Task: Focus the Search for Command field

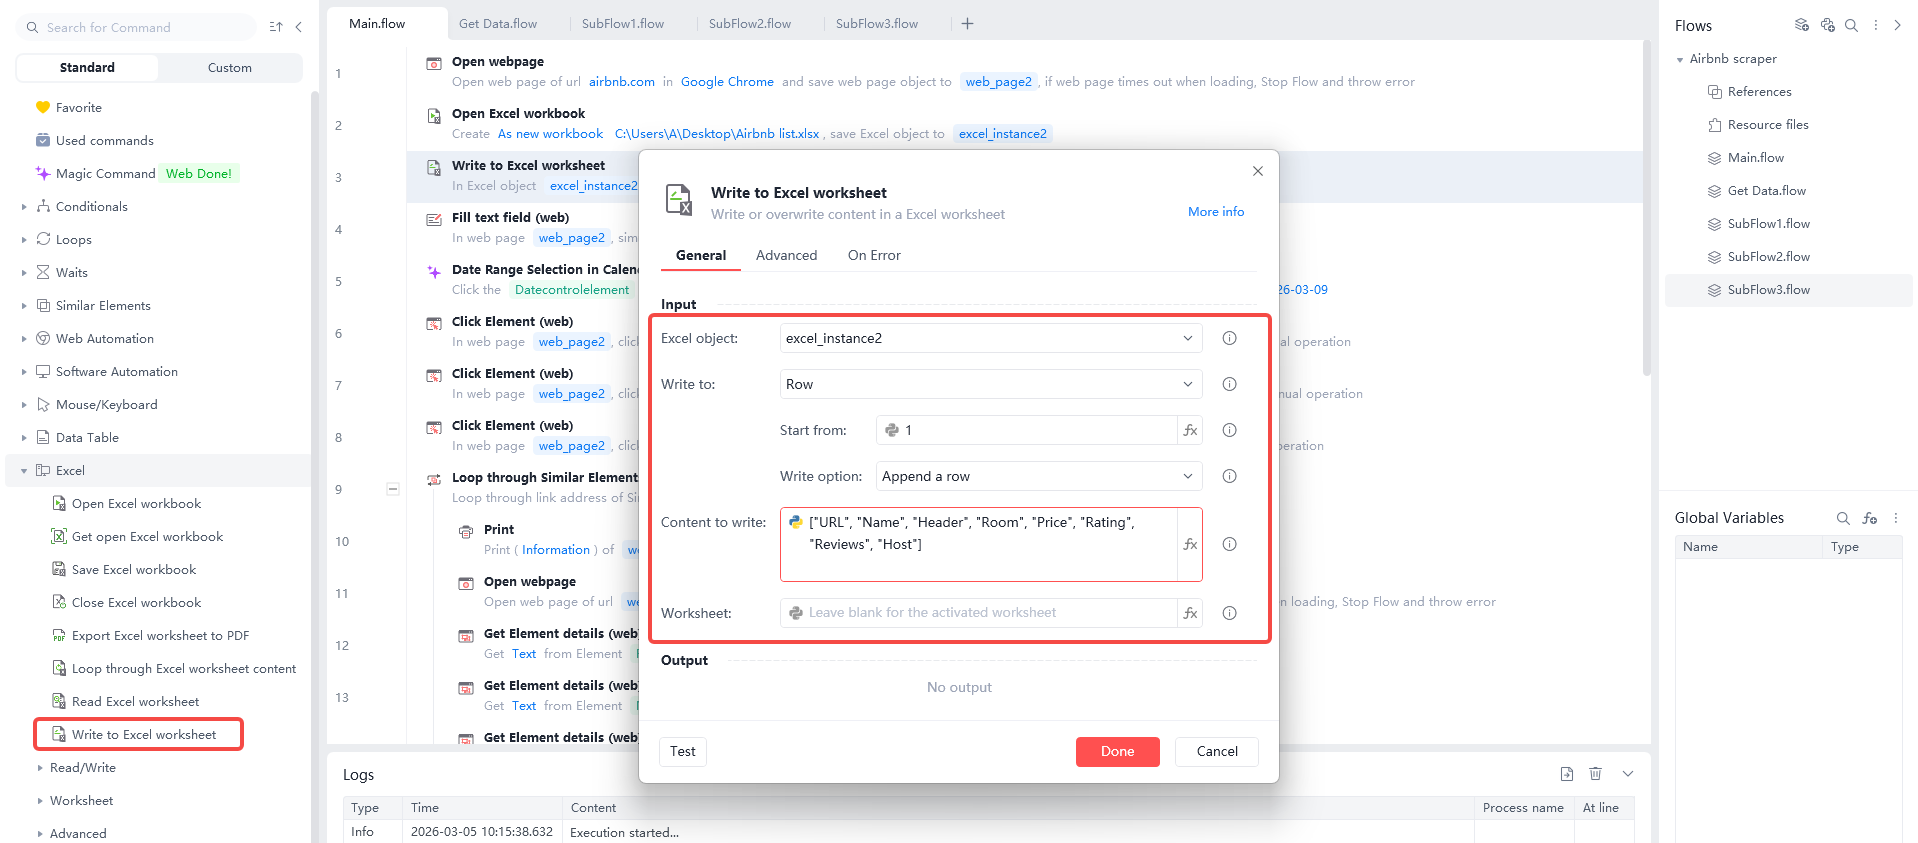Action: click(136, 27)
